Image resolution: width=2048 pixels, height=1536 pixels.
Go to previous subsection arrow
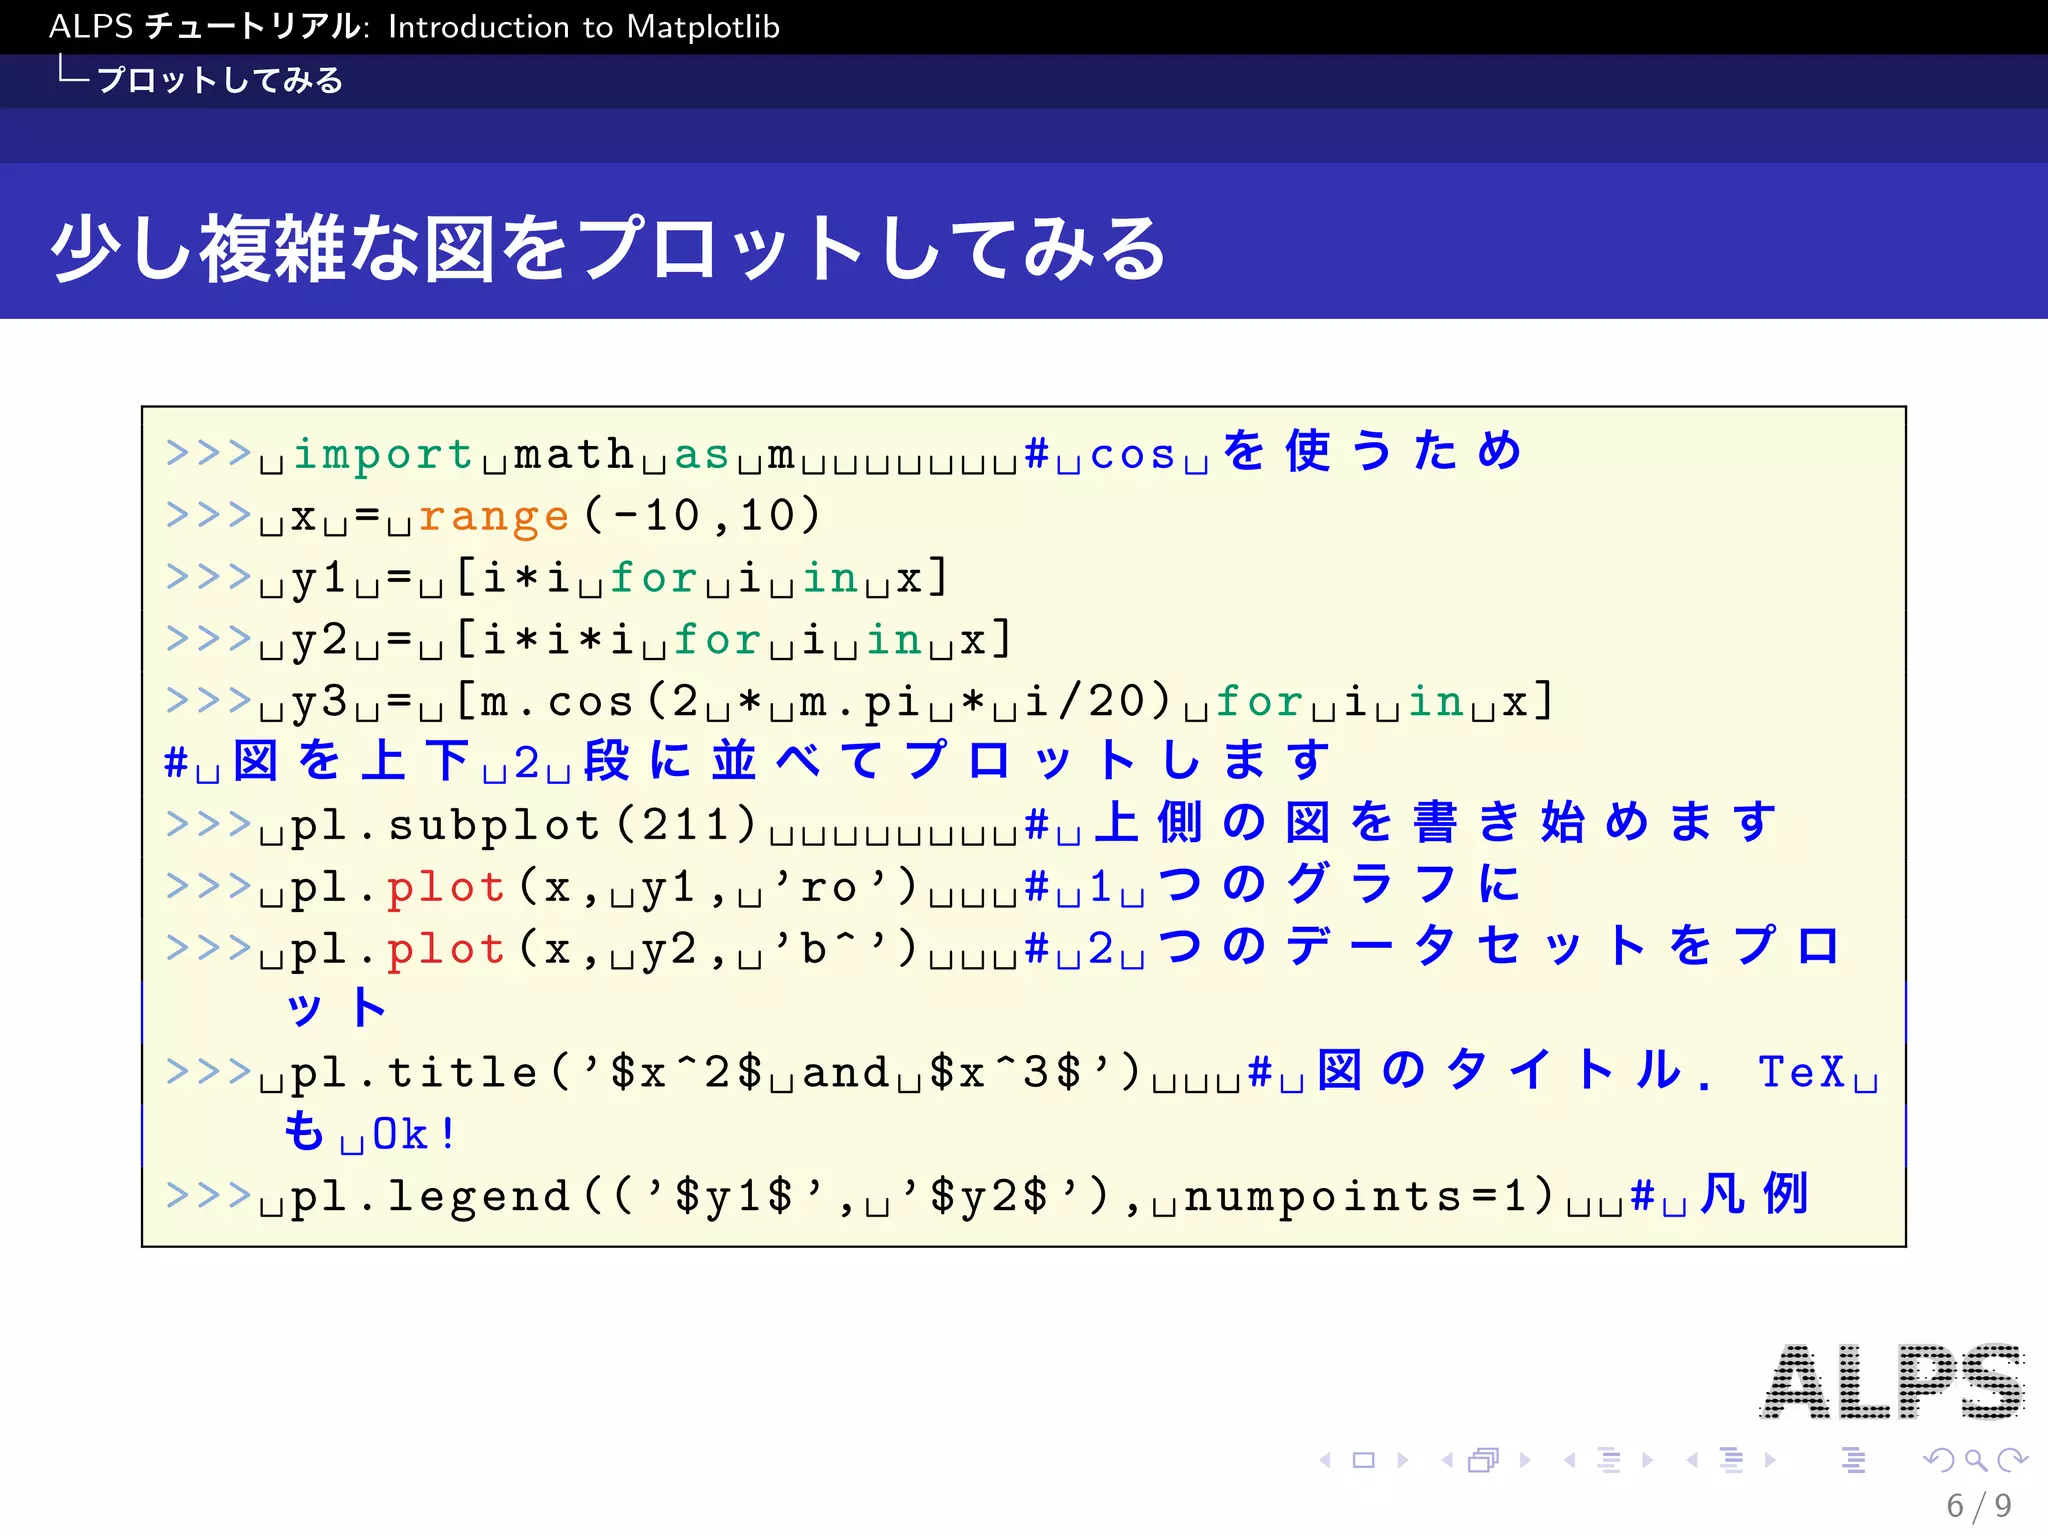pos(1570,1460)
